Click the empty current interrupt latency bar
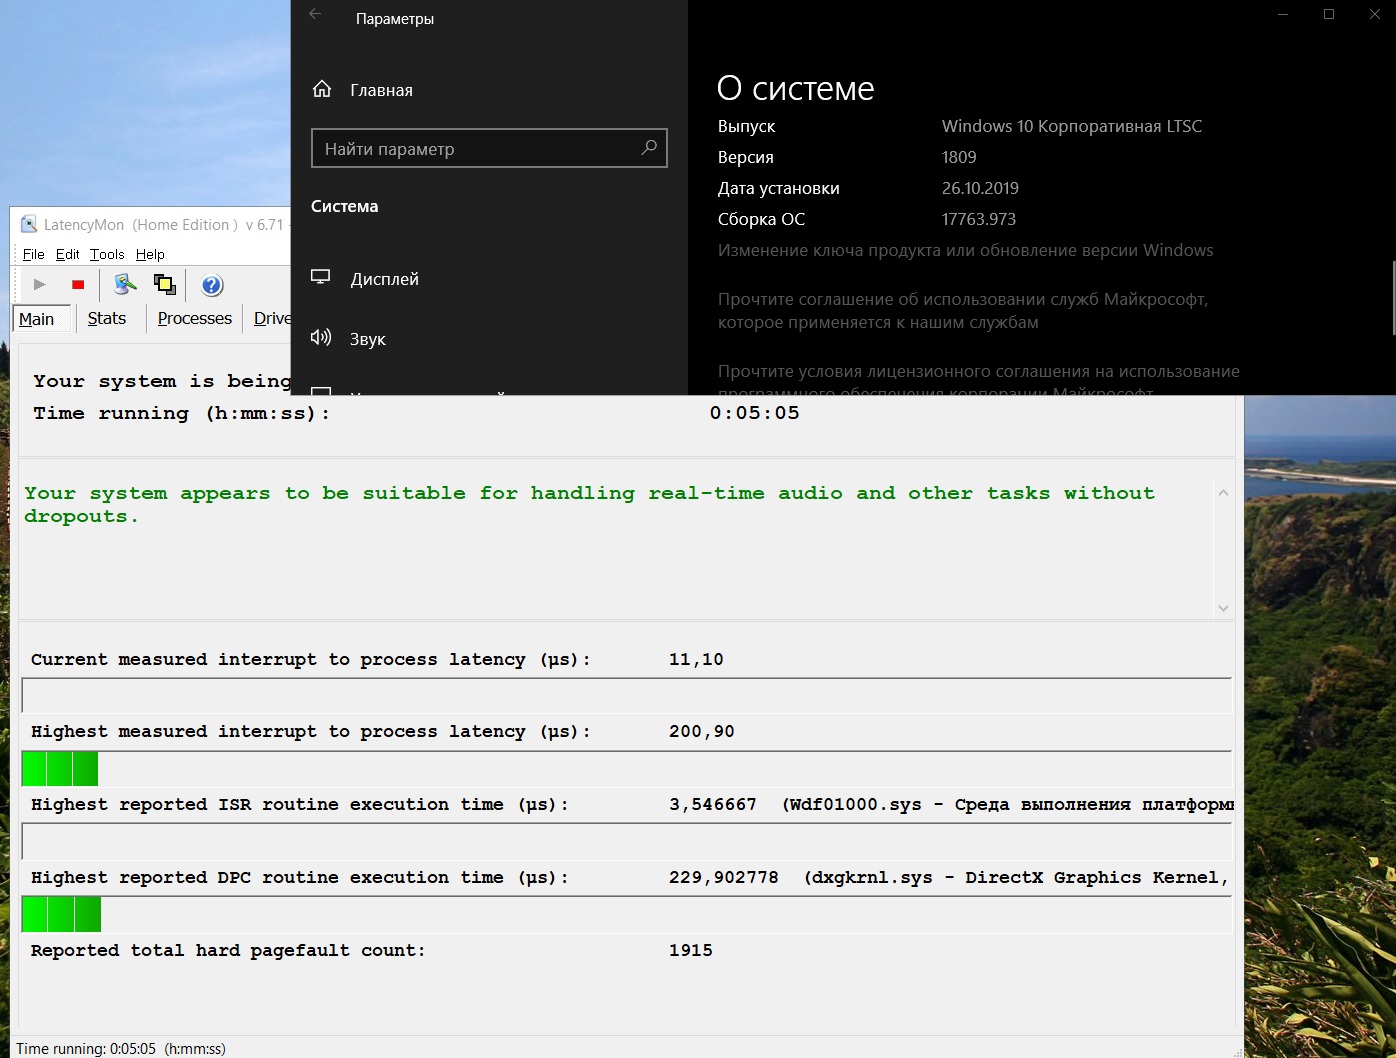Viewport: 1396px width, 1058px height. coord(627,696)
